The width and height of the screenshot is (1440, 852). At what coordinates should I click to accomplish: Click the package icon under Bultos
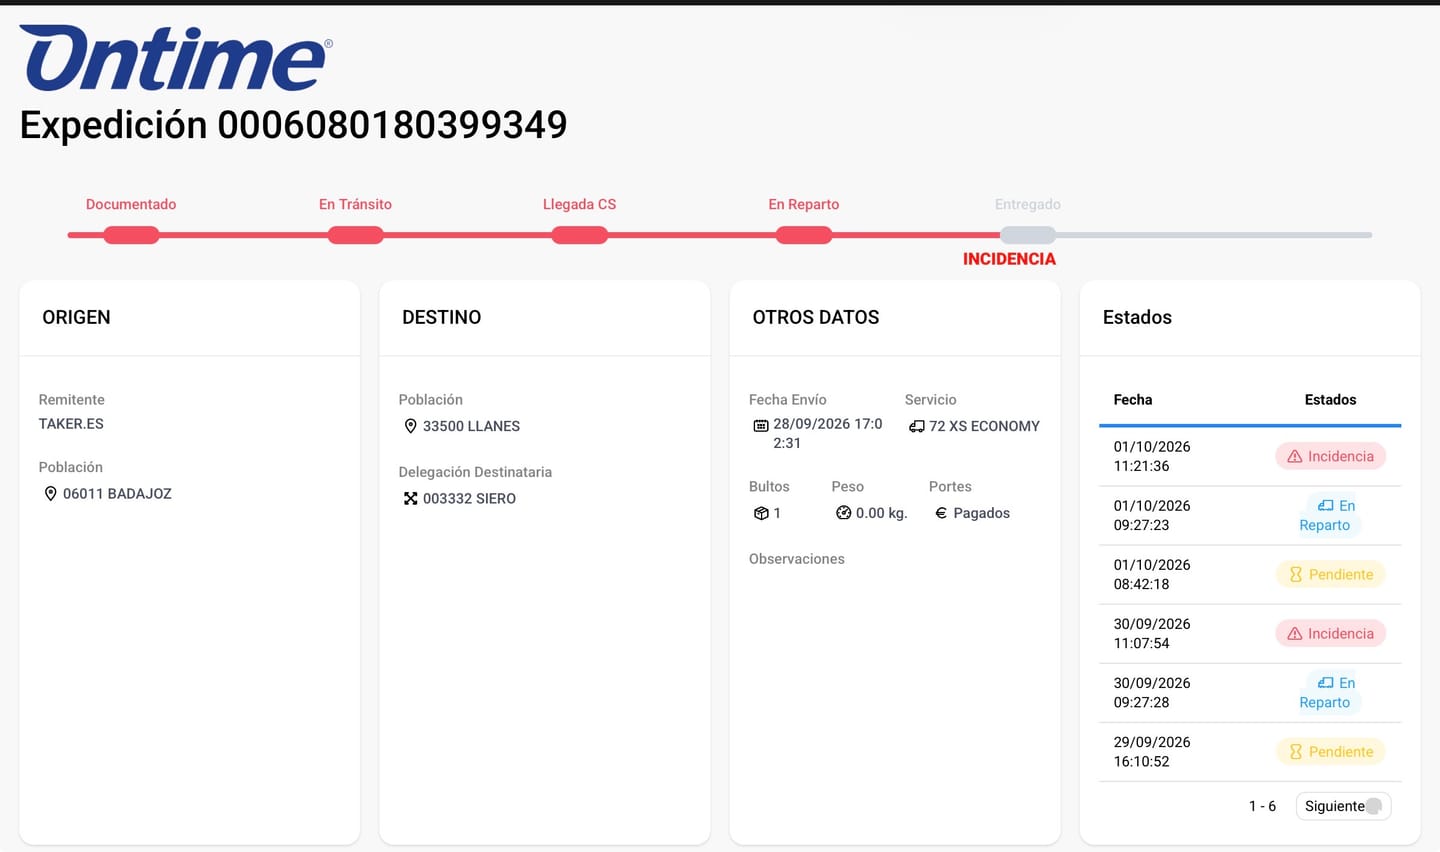761,513
